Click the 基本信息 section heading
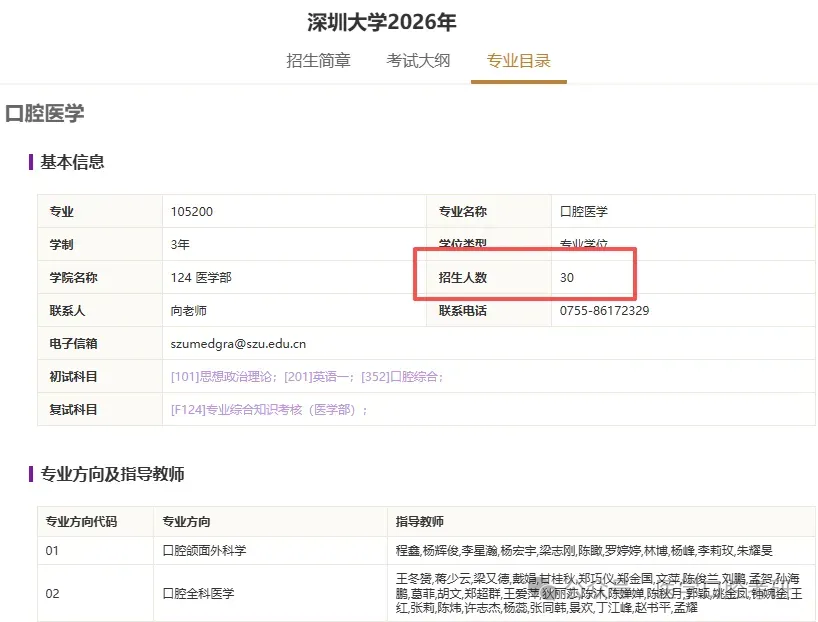The image size is (818, 622). coord(72,162)
